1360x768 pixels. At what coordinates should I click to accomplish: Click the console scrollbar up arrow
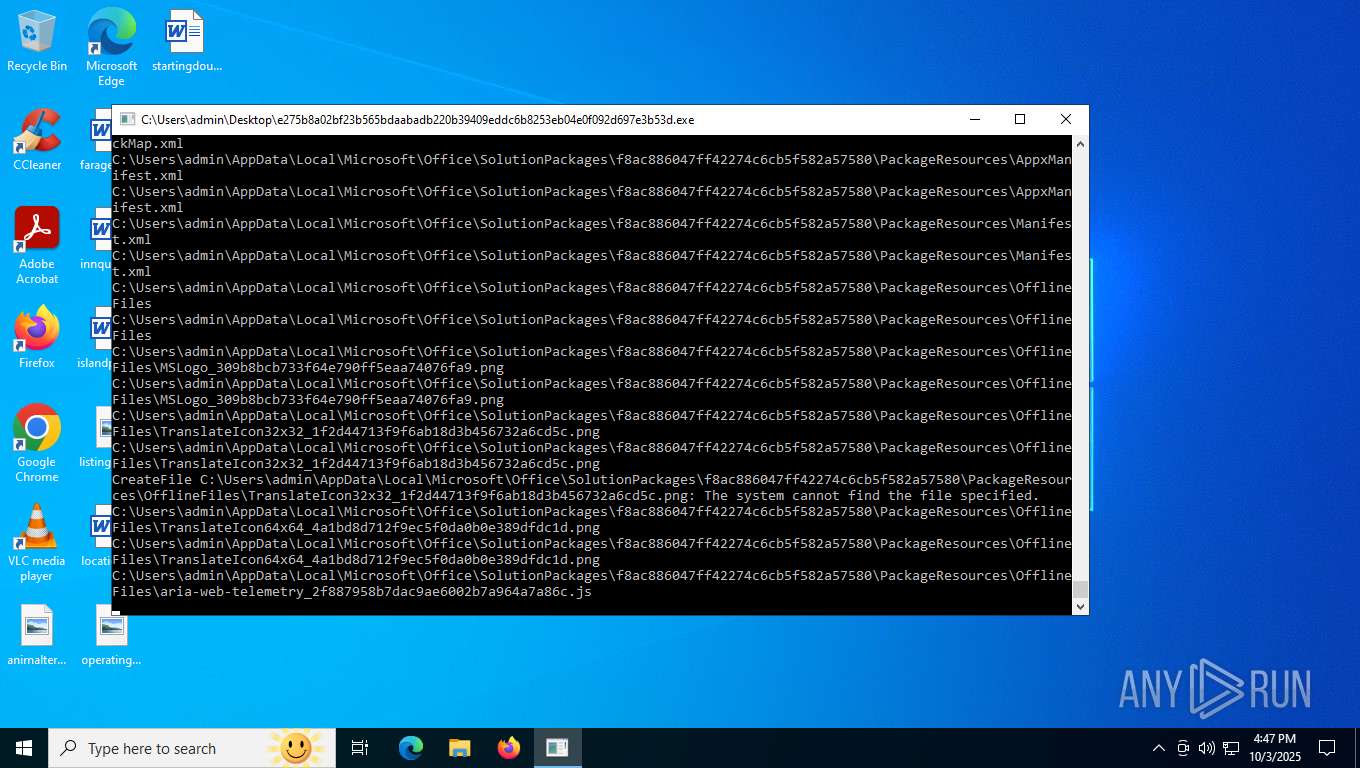(x=1080, y=143)
